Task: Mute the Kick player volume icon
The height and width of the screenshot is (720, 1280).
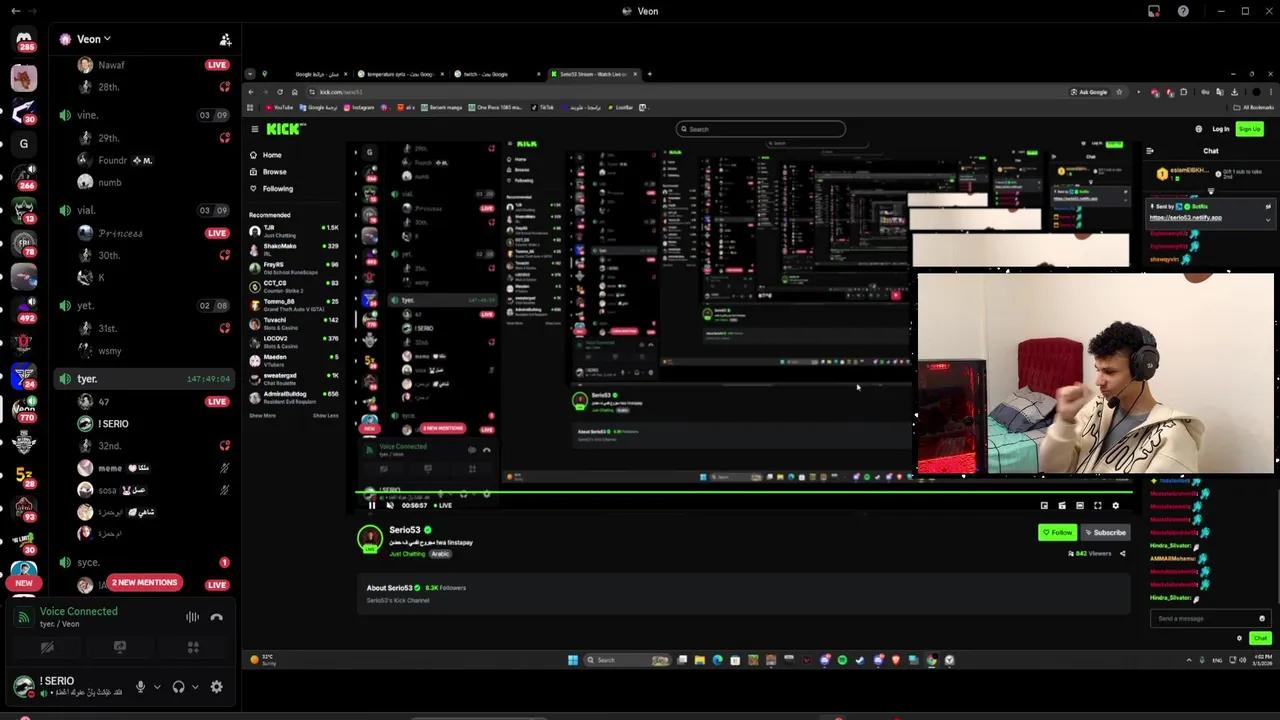Action: (389, 505)
